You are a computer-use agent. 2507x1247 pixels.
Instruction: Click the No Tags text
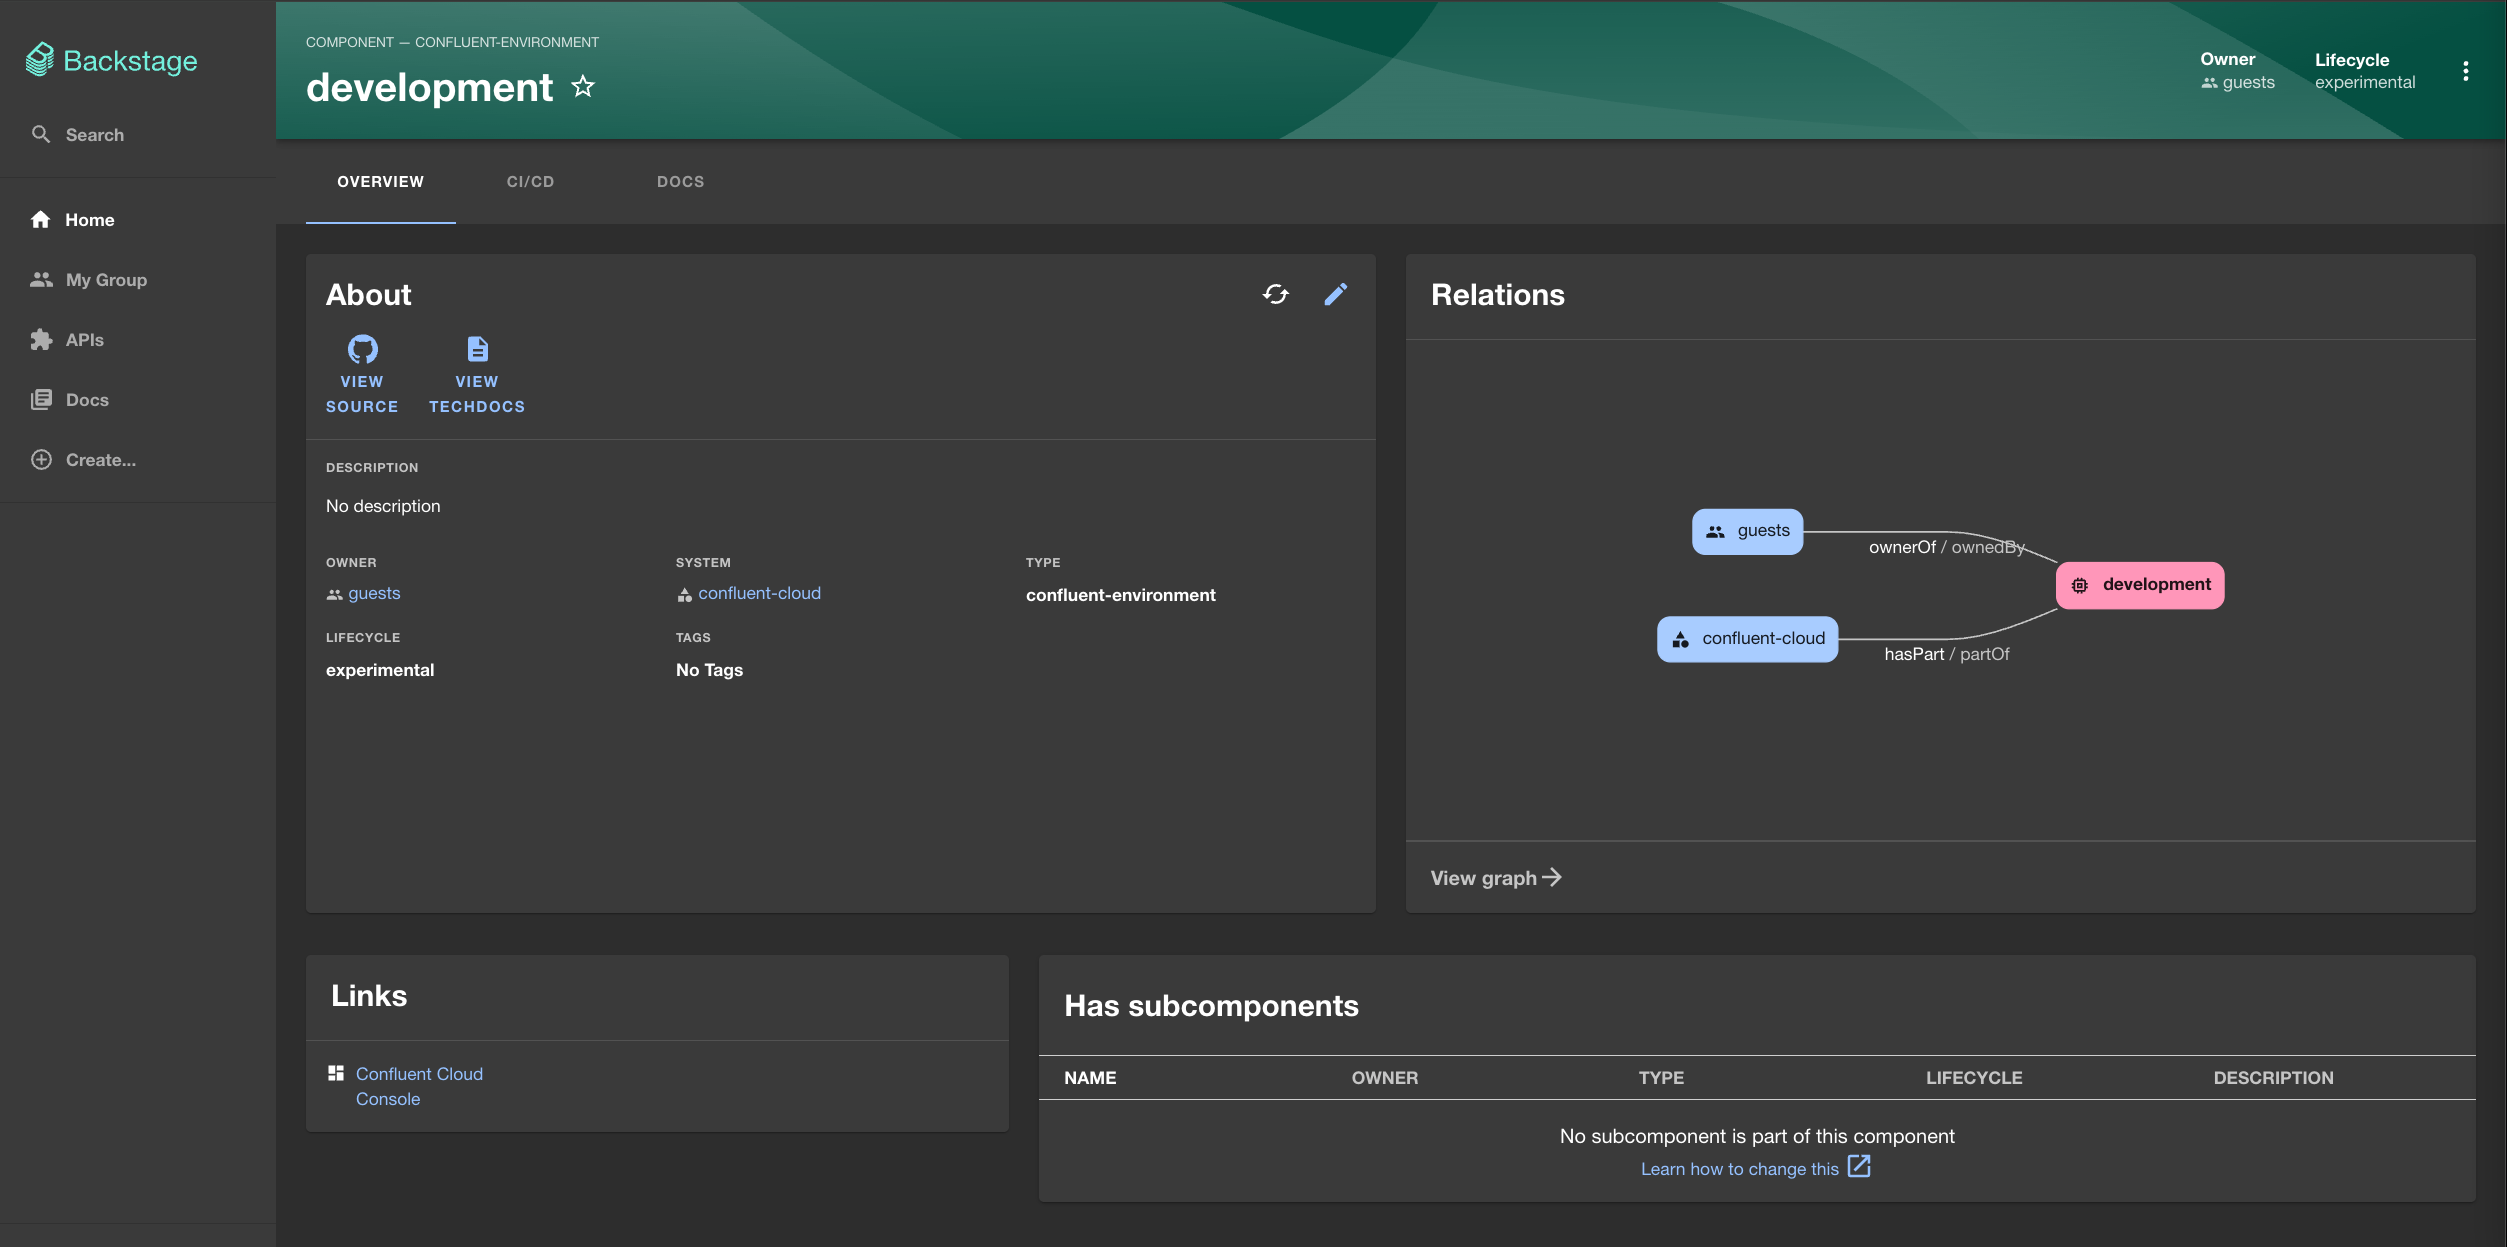coord(709,670)
